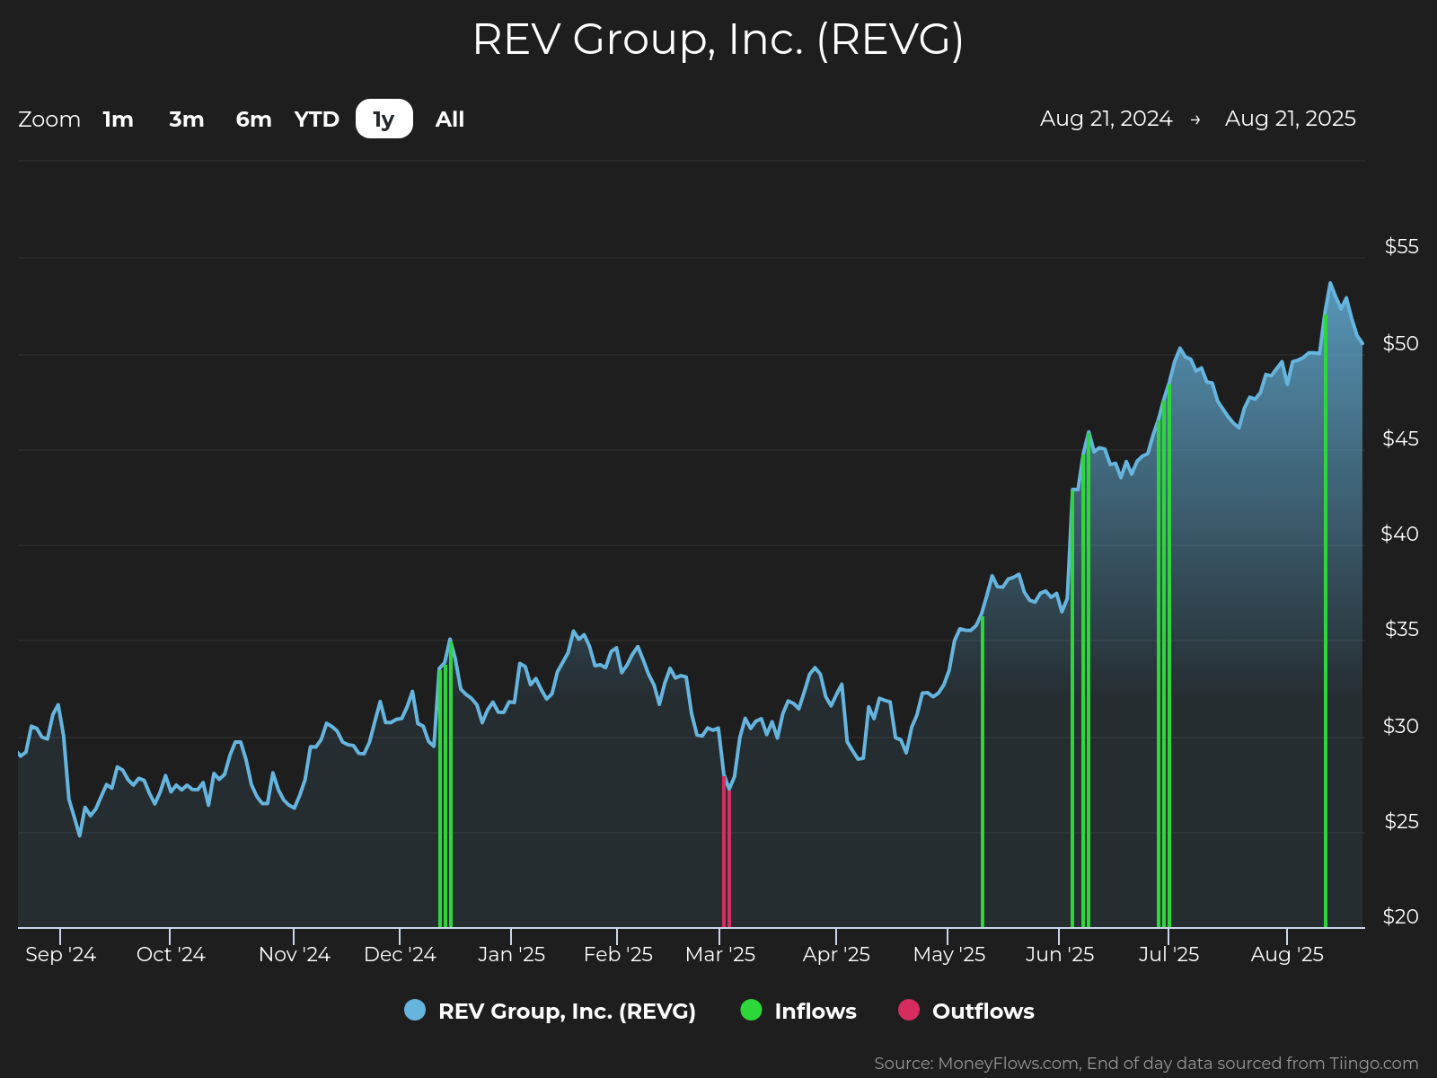Click the 'Nov '24' axis label
The image size is (1437, 1078).
[x=294, y=954]
